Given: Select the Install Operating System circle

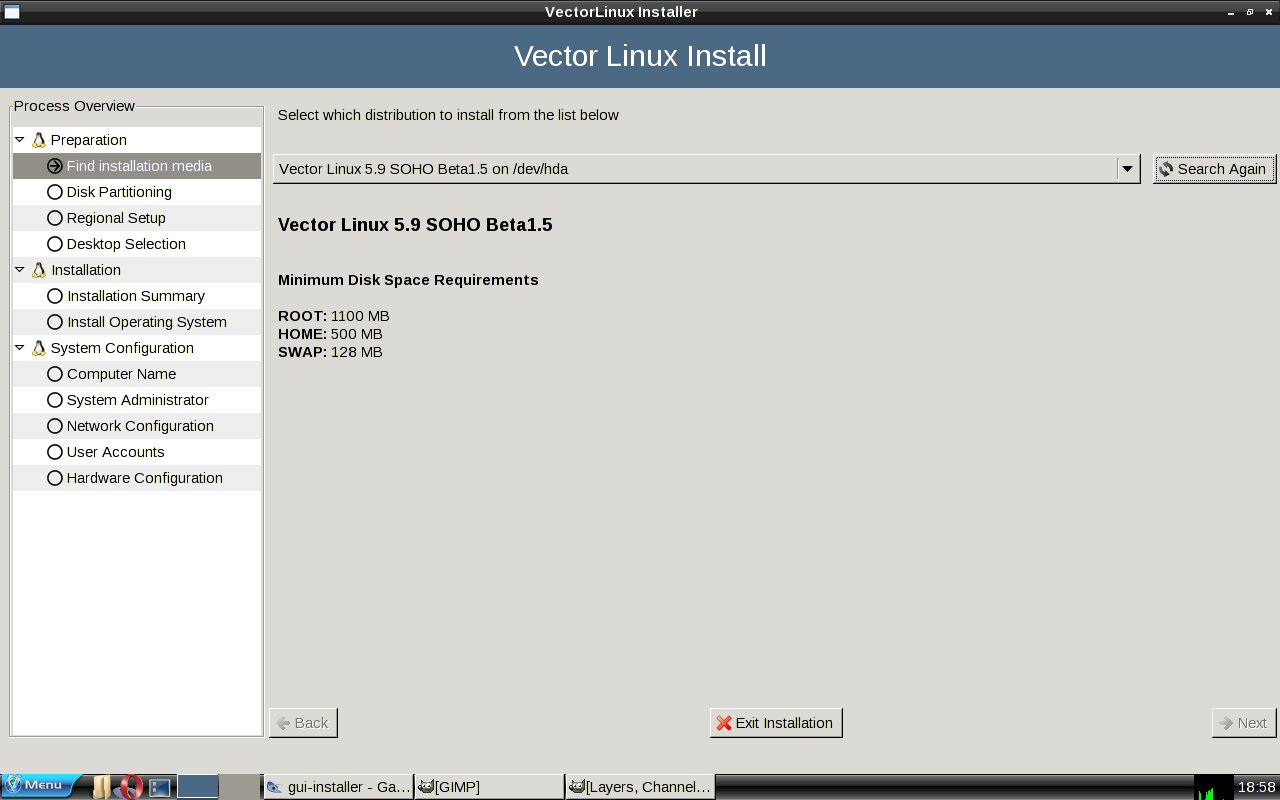Looking at the screenshot, I should point(55,322).
